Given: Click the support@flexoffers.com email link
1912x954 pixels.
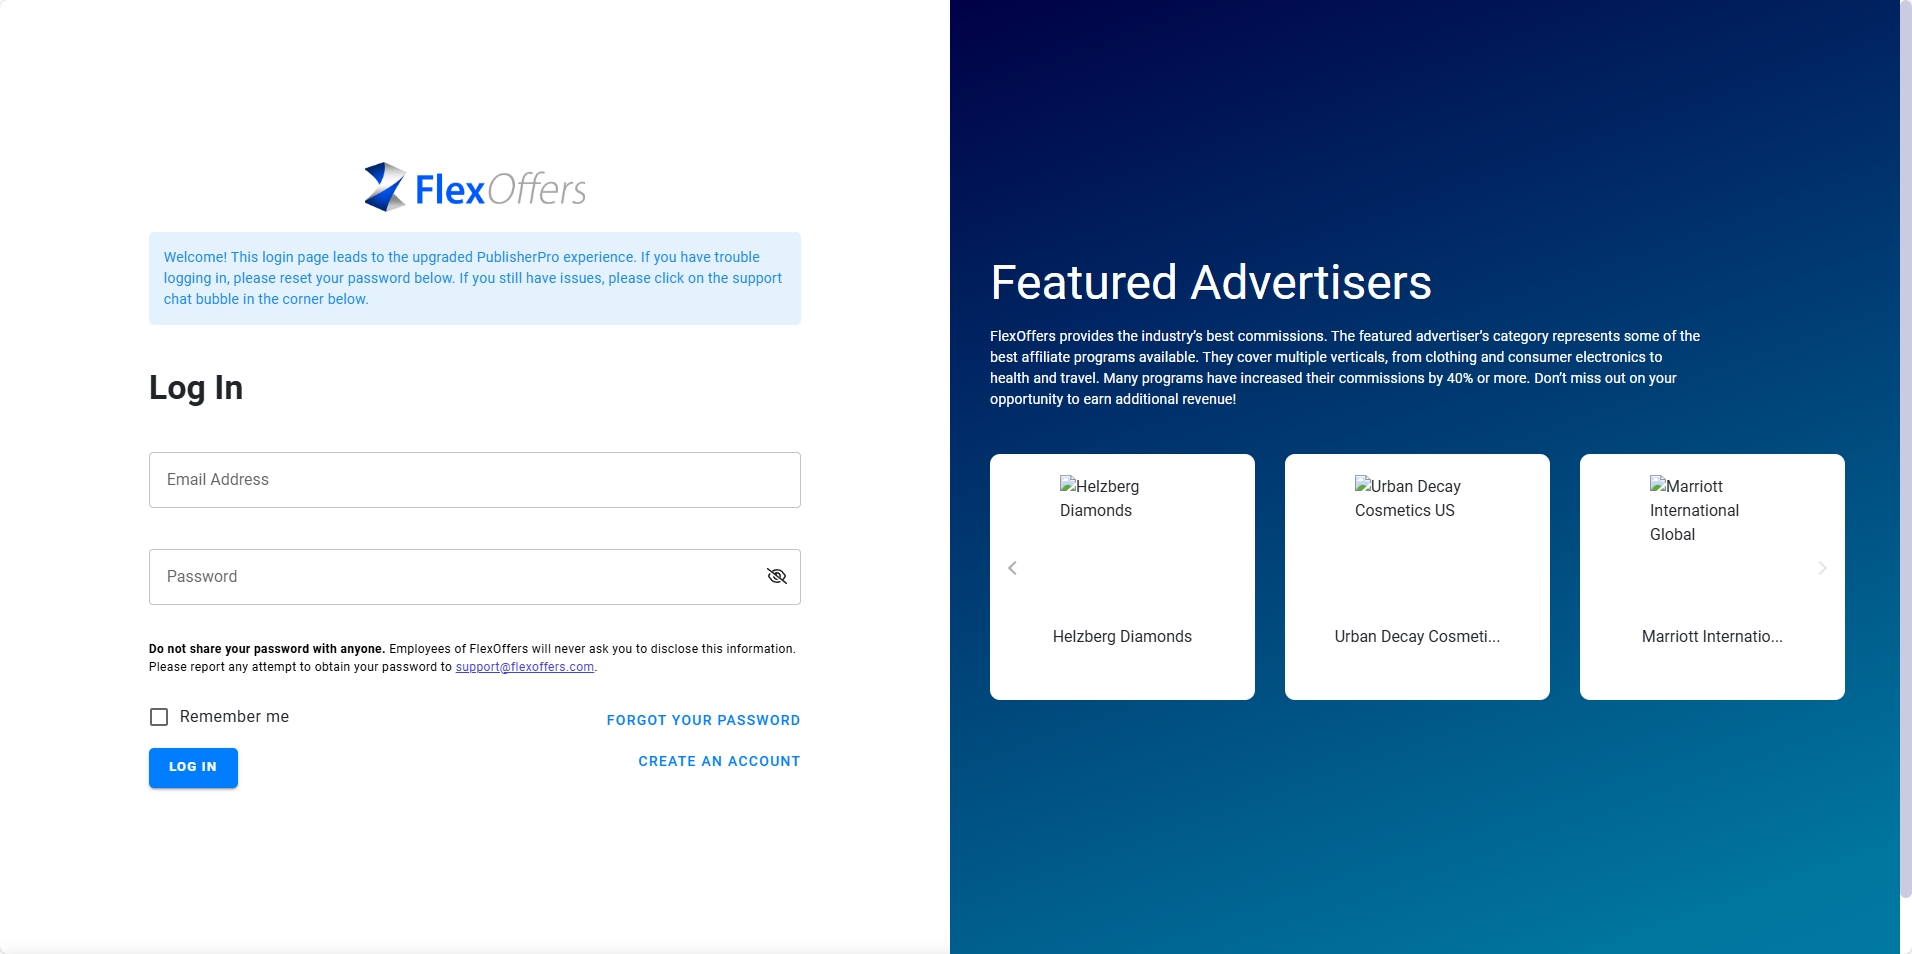Looking at the screenshot, I should click(x=525, y=667).
